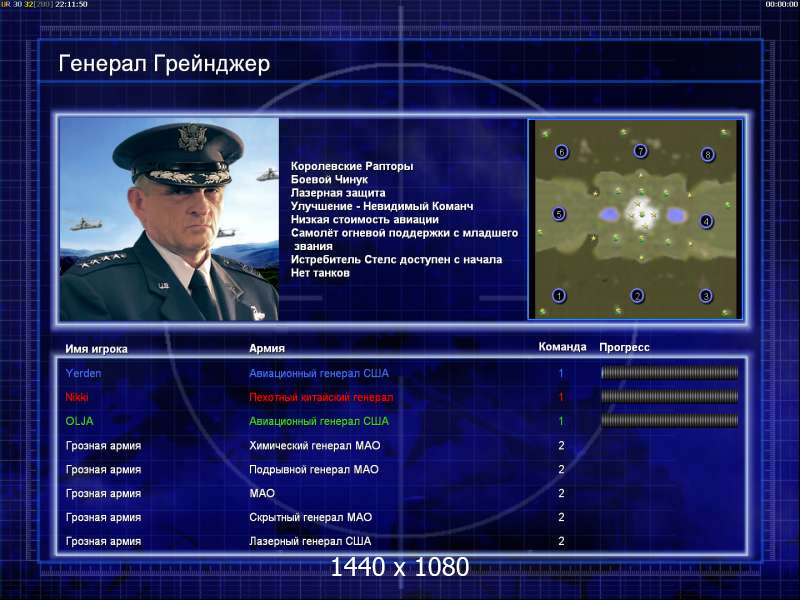Click the 'Боевой Чинук' feature line
Image resolution: width=800 pixels, height=600 pixels.
(329, 180)
